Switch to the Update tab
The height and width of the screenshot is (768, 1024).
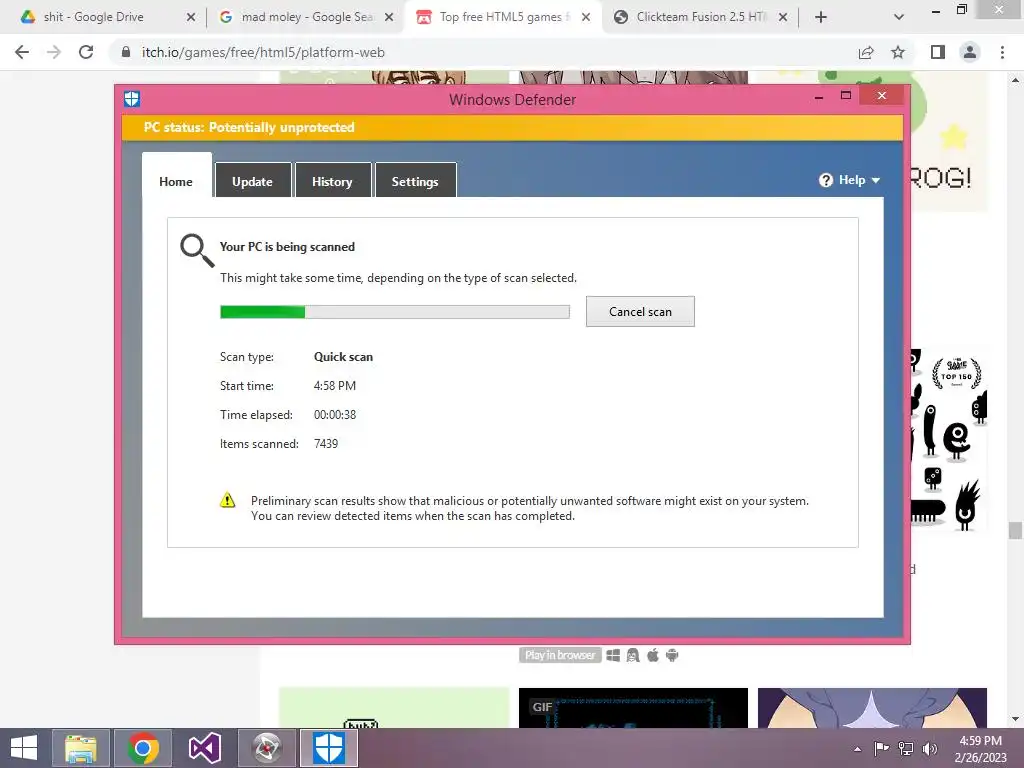pyautogui.click(x=253, y=181)
